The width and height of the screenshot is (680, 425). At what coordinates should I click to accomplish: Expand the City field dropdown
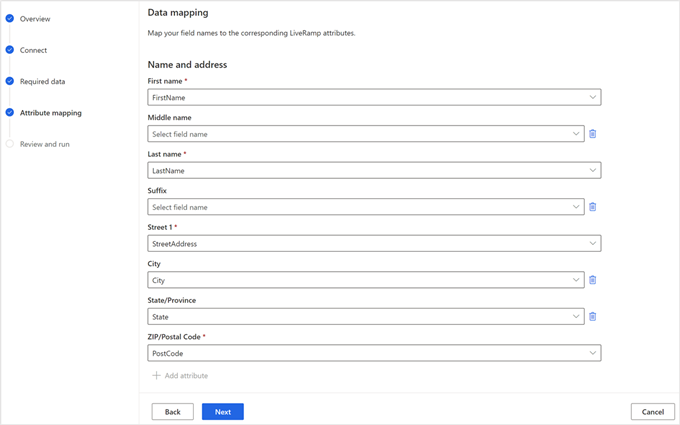366,280
